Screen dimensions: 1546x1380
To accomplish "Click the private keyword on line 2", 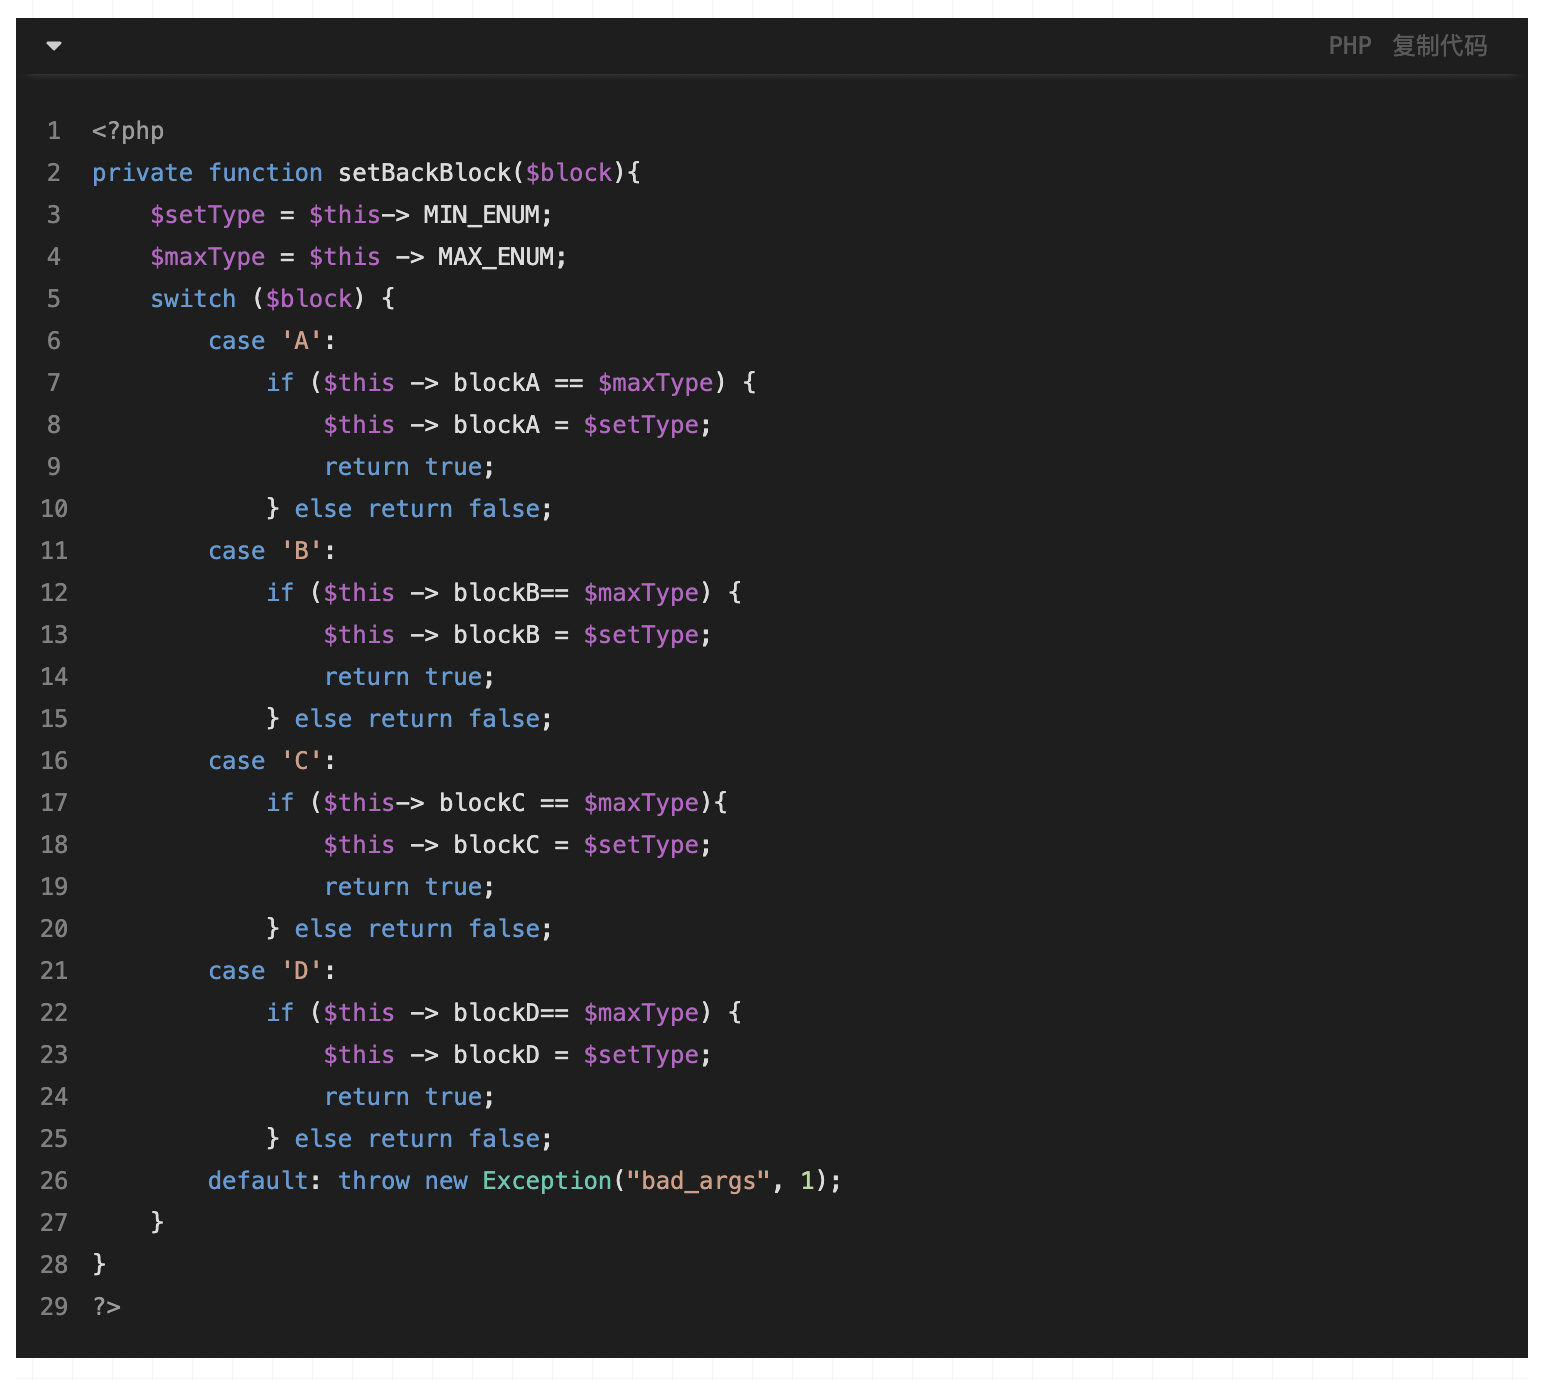I will [142, 173].
